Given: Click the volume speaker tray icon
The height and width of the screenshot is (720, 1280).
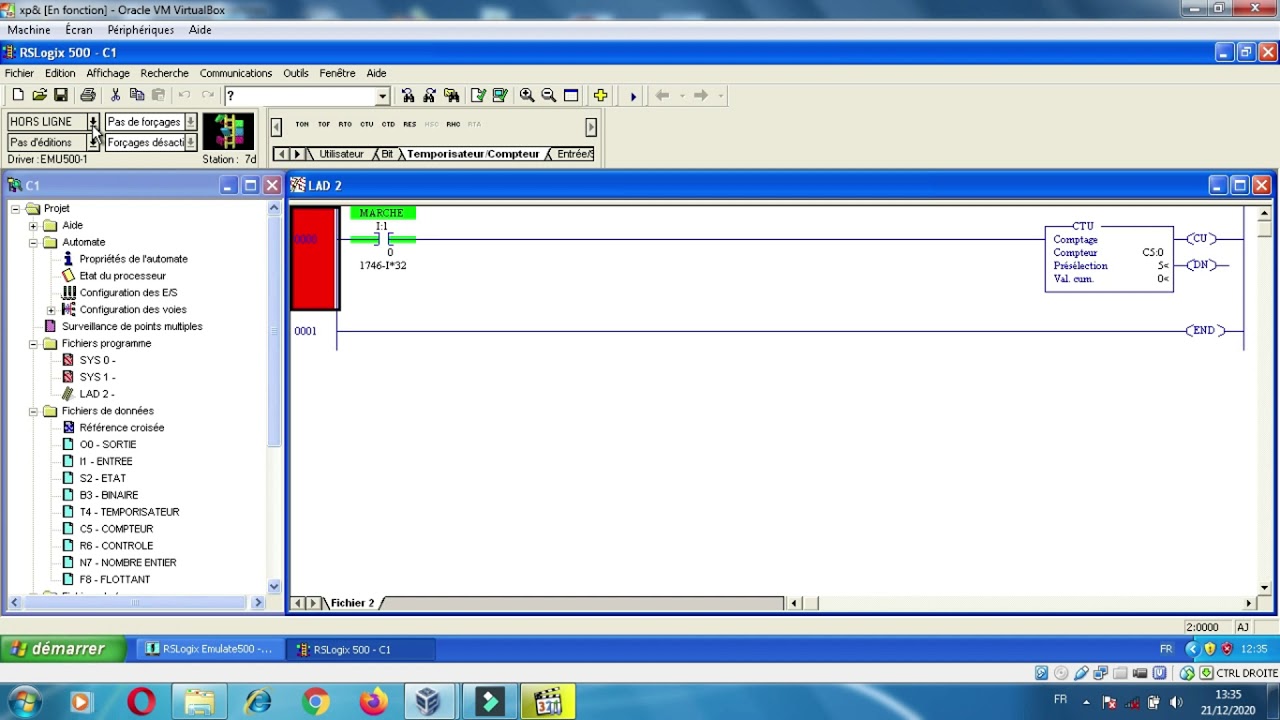Looking at the screenshot, I should click(x=1176, y=702).
